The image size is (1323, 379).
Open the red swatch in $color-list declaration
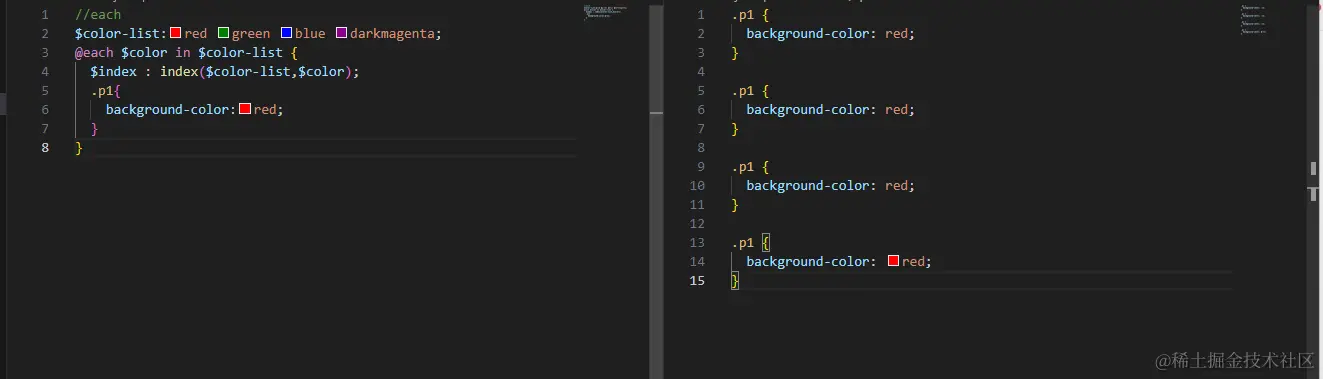(176, 33)
